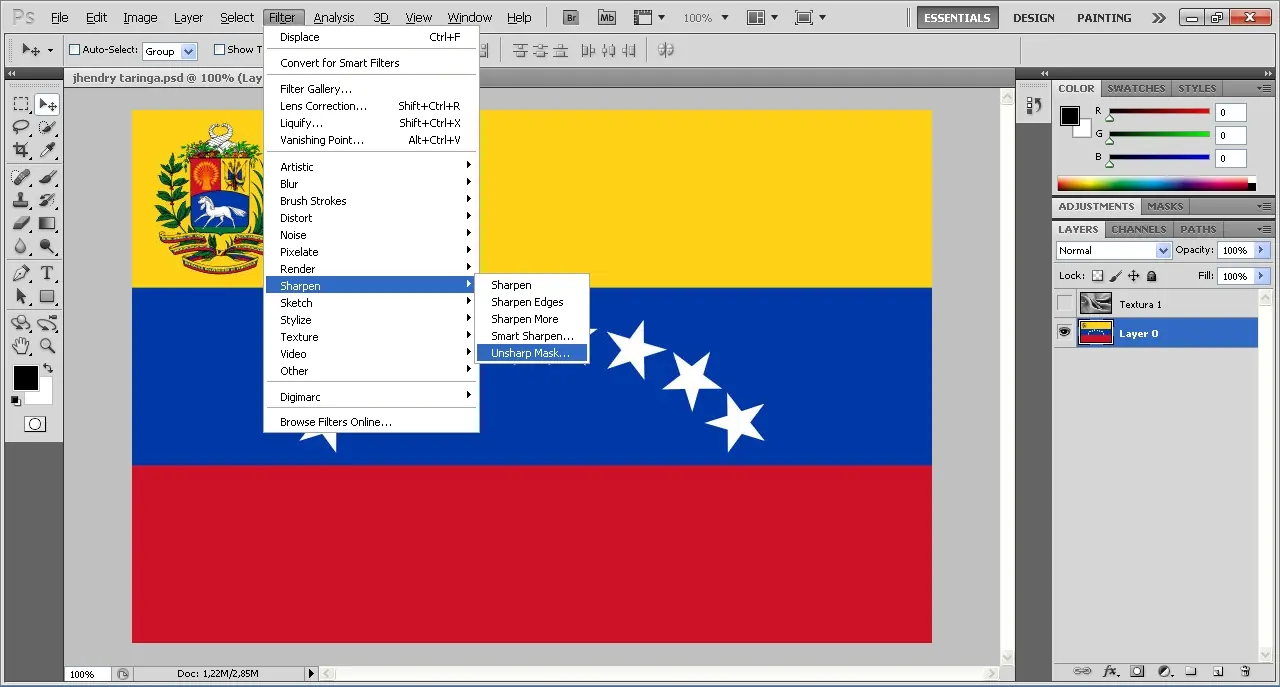Image resolution: width=1280 pixels, height=687 pixels.
Task: Switch to the Painting workspace
Action: coord(1104,18)
